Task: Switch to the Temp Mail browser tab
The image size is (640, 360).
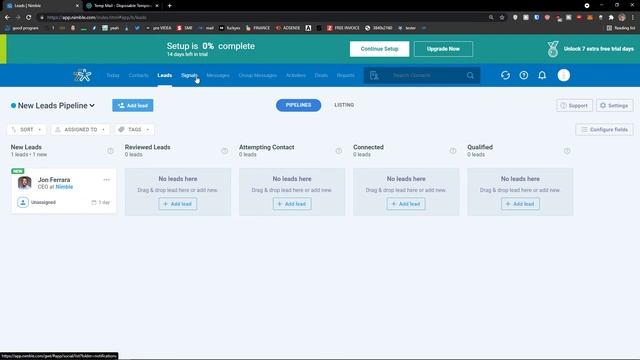Action: (x=122, y=6)
